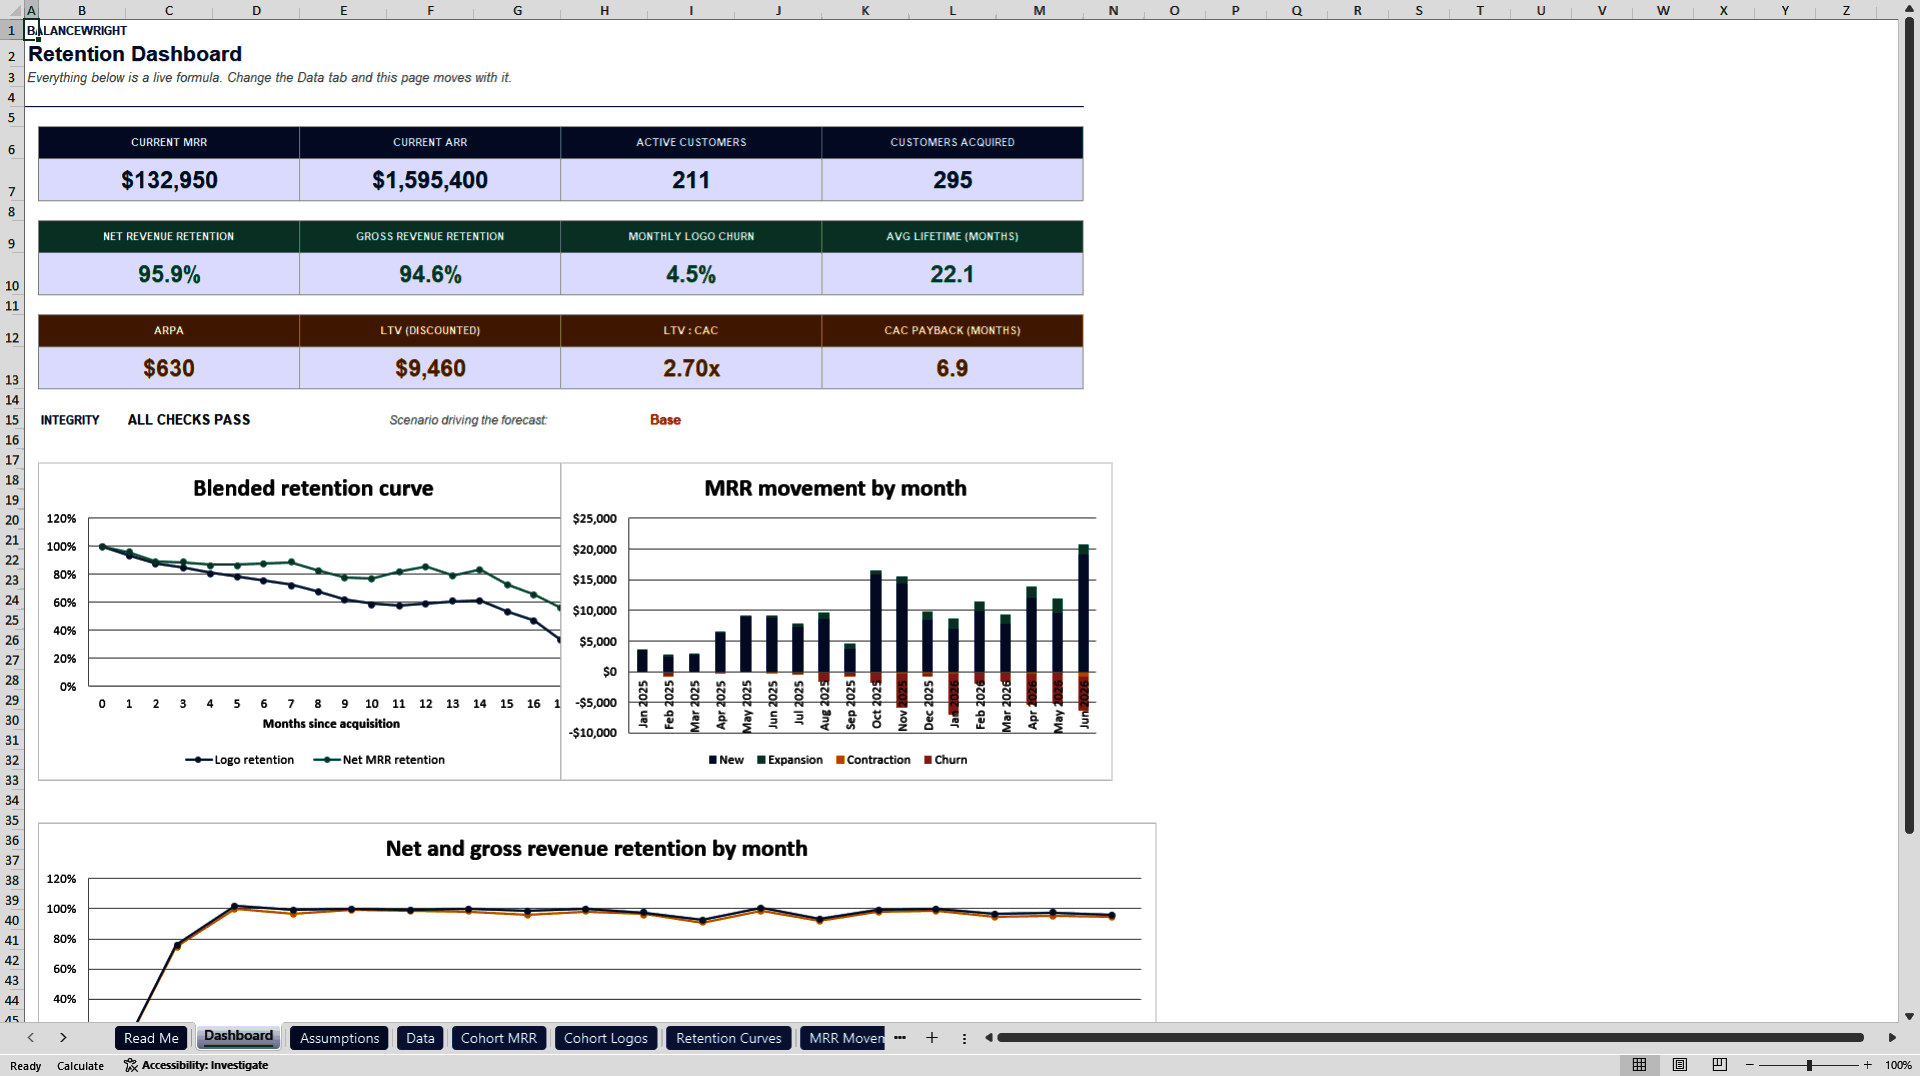The width and height of the screenshot is (1920, 1076).
Task: Zoom out with minus button
Action: click(x=1750, y=1065)
